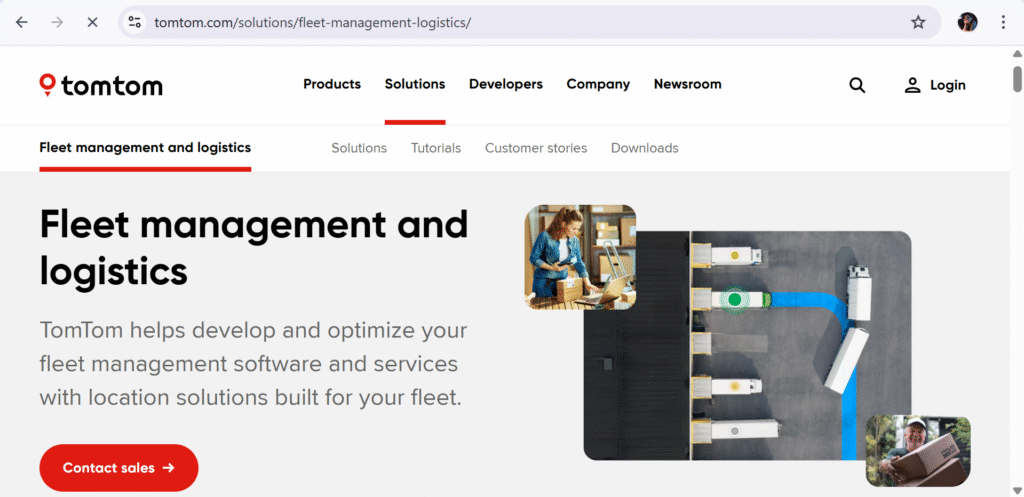The width and height of the screenshot is (1024, 497).
Task: Stop page loading with X icon
Action: pos(92,22)
